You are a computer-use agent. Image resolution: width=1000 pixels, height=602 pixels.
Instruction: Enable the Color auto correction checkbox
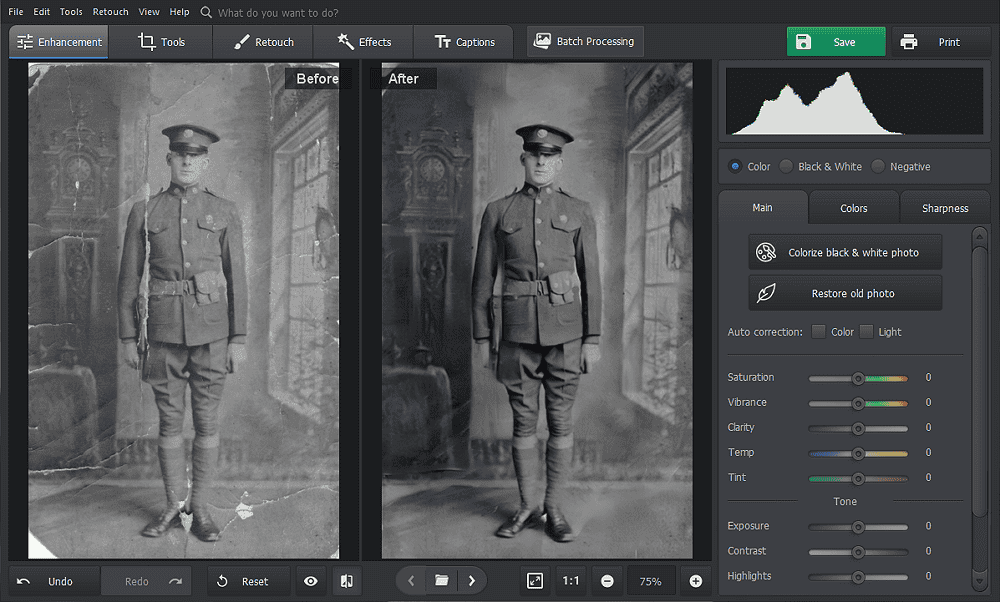(x=819, y=332)
